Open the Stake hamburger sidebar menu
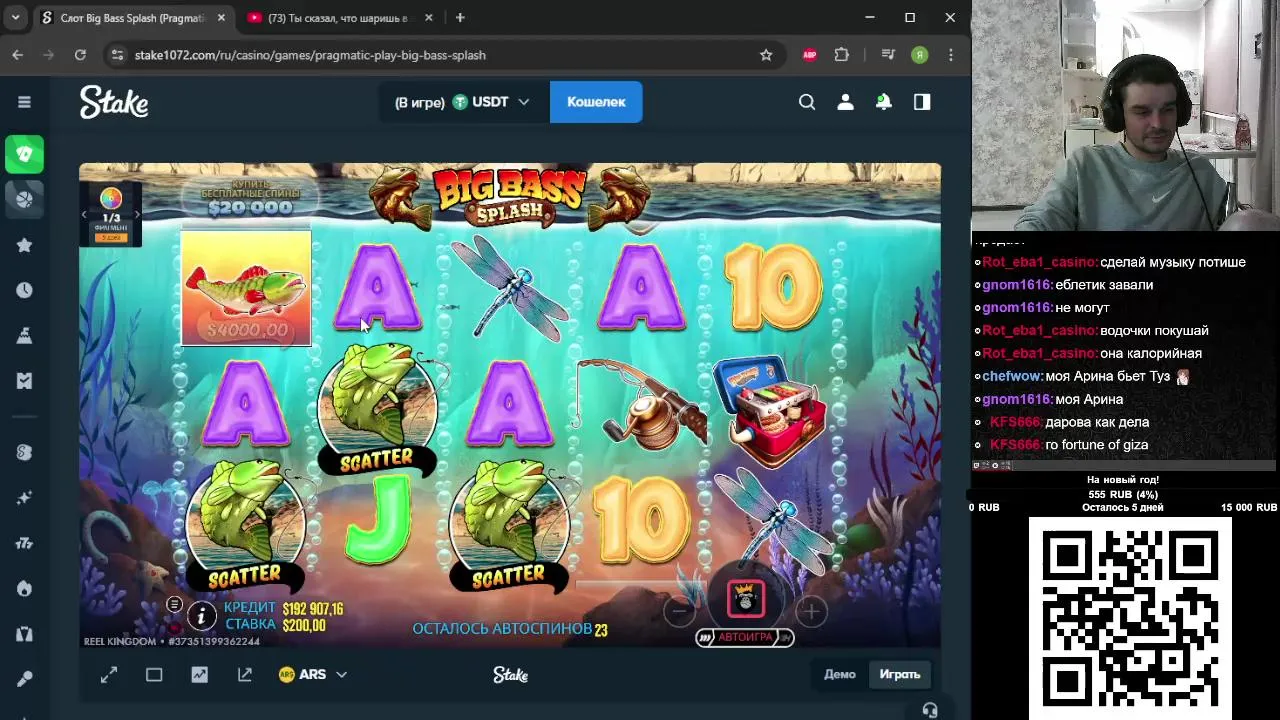The image size is (1280, 720). (x=24, y=101)
